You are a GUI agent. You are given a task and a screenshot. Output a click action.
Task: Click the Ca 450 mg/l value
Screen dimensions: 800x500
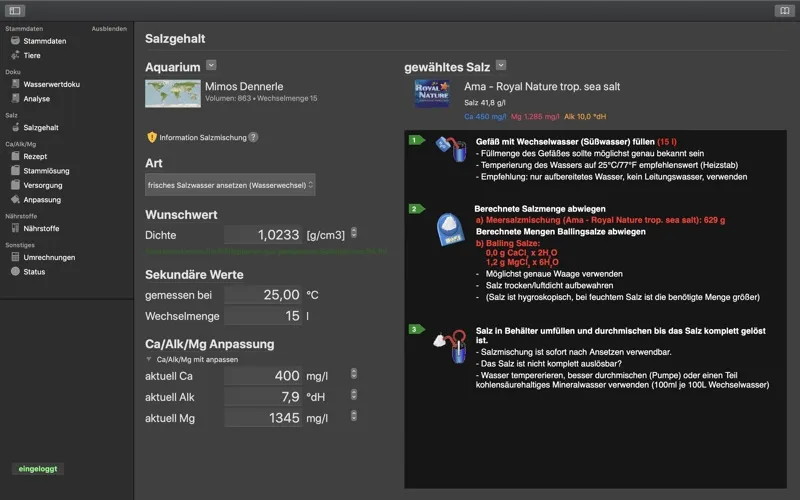[x=485, y=116]
